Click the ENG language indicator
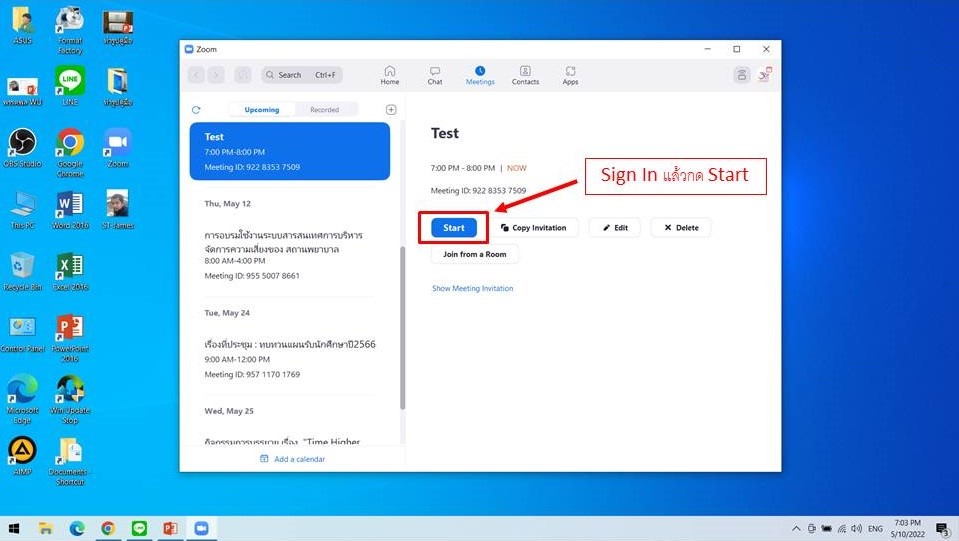 875,529
